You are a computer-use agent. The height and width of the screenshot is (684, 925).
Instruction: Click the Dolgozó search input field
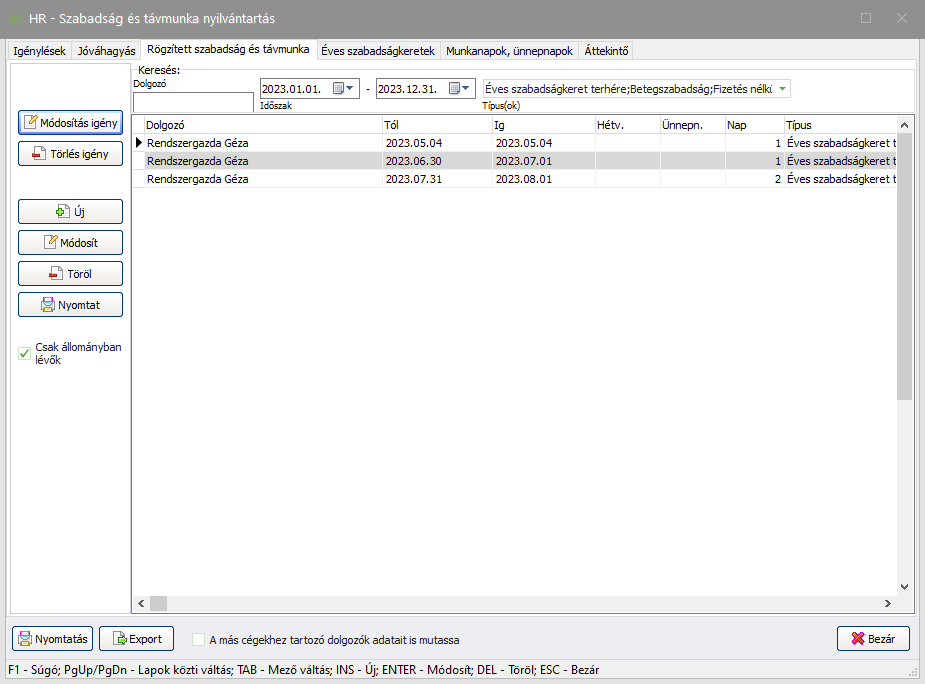(193, 102)
